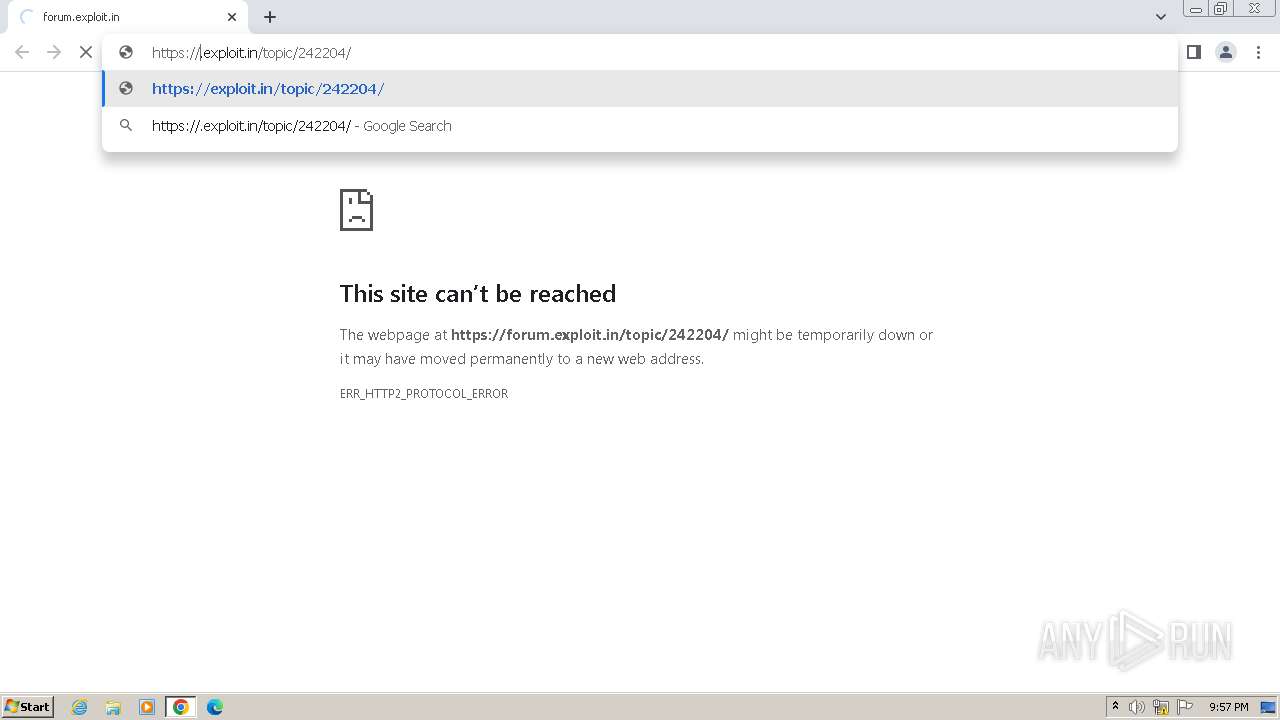The image size is (1280, 720).
Task: Open Chrome three-dot menu
Action: click(x=1258, y=52)
